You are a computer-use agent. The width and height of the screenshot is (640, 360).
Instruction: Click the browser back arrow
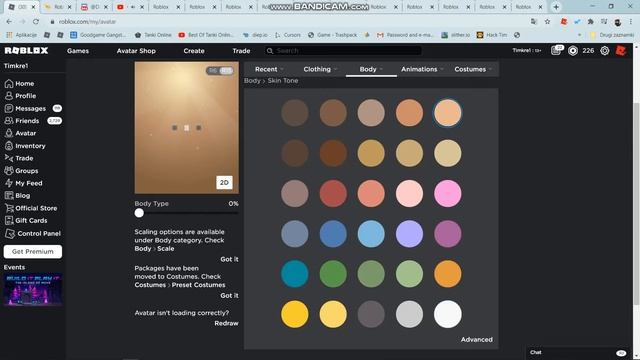(9, 22)
